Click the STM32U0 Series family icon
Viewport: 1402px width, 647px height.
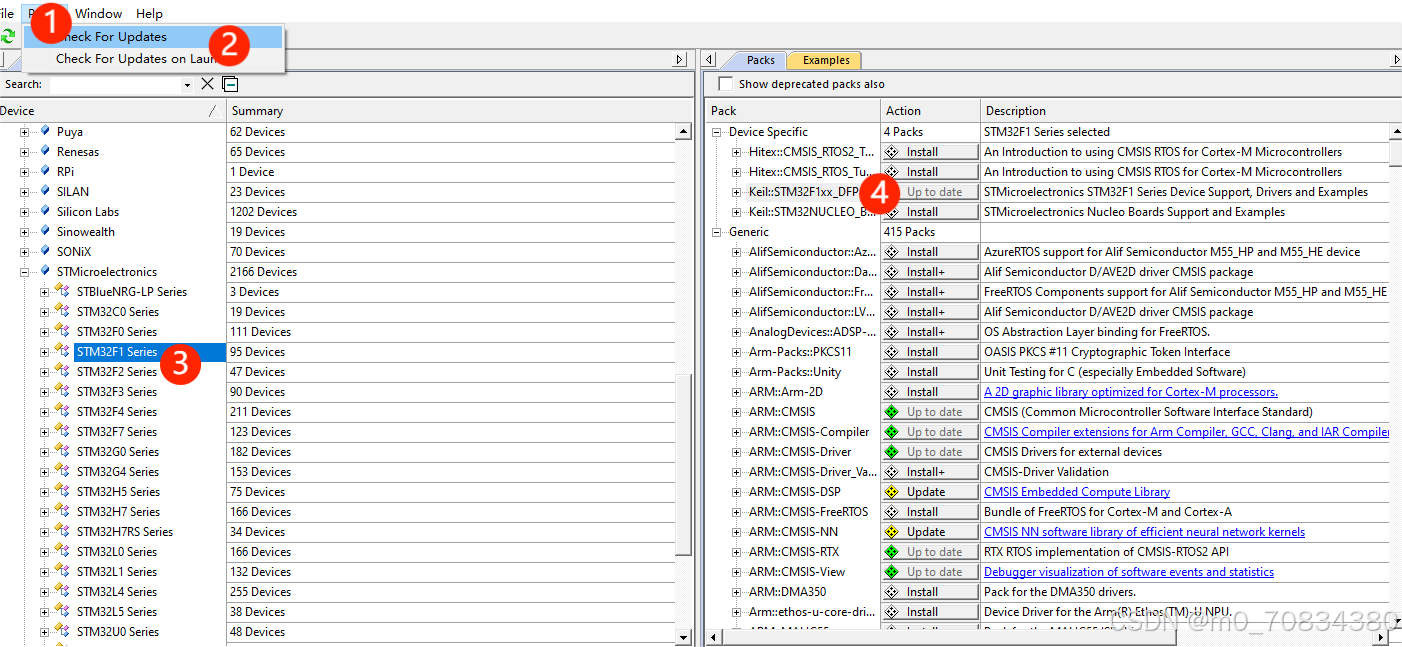[x=63, y=632]
